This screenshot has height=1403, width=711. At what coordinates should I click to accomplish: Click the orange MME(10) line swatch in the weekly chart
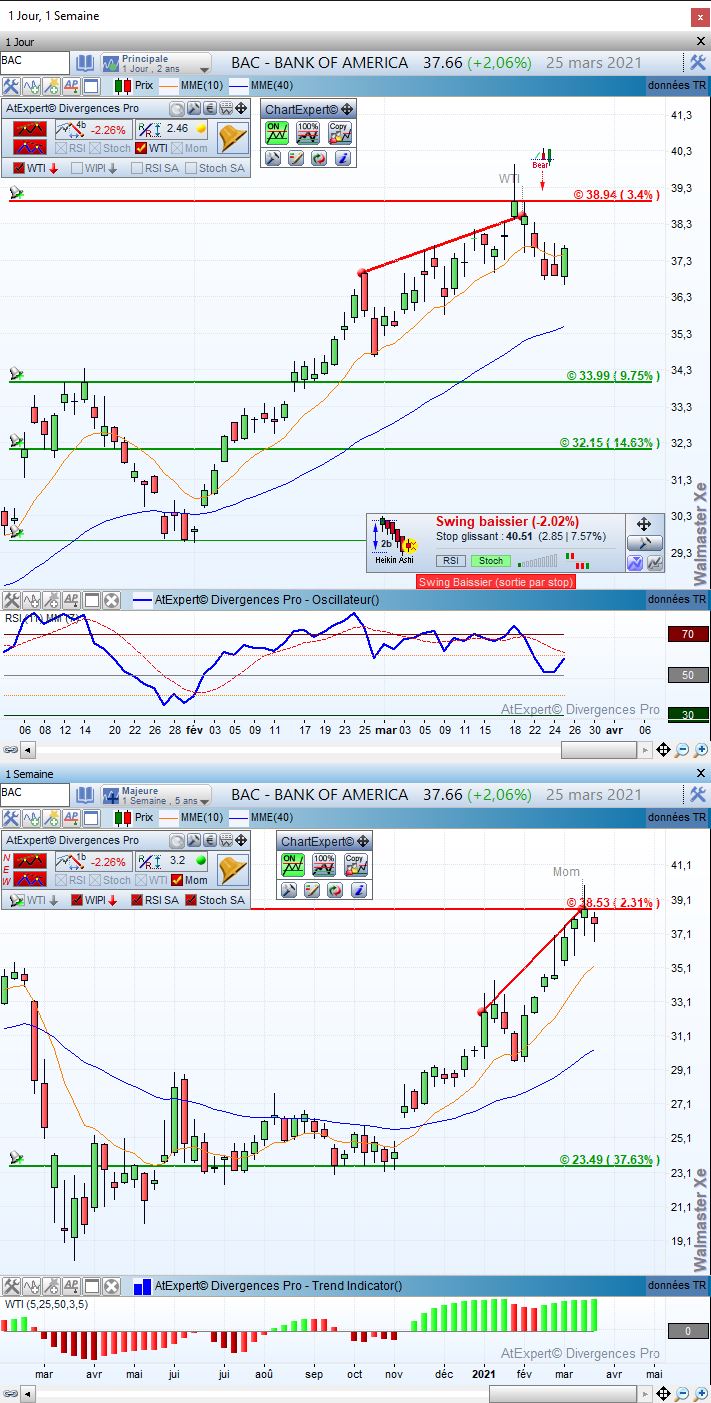(167, 818)
